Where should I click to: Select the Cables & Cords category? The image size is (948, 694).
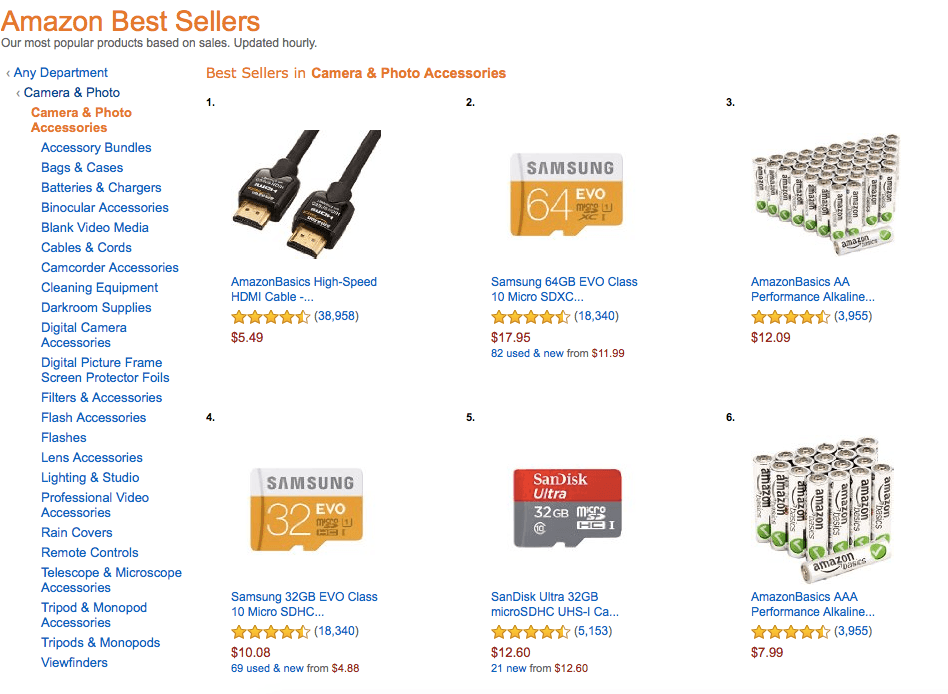coord(86,247)
